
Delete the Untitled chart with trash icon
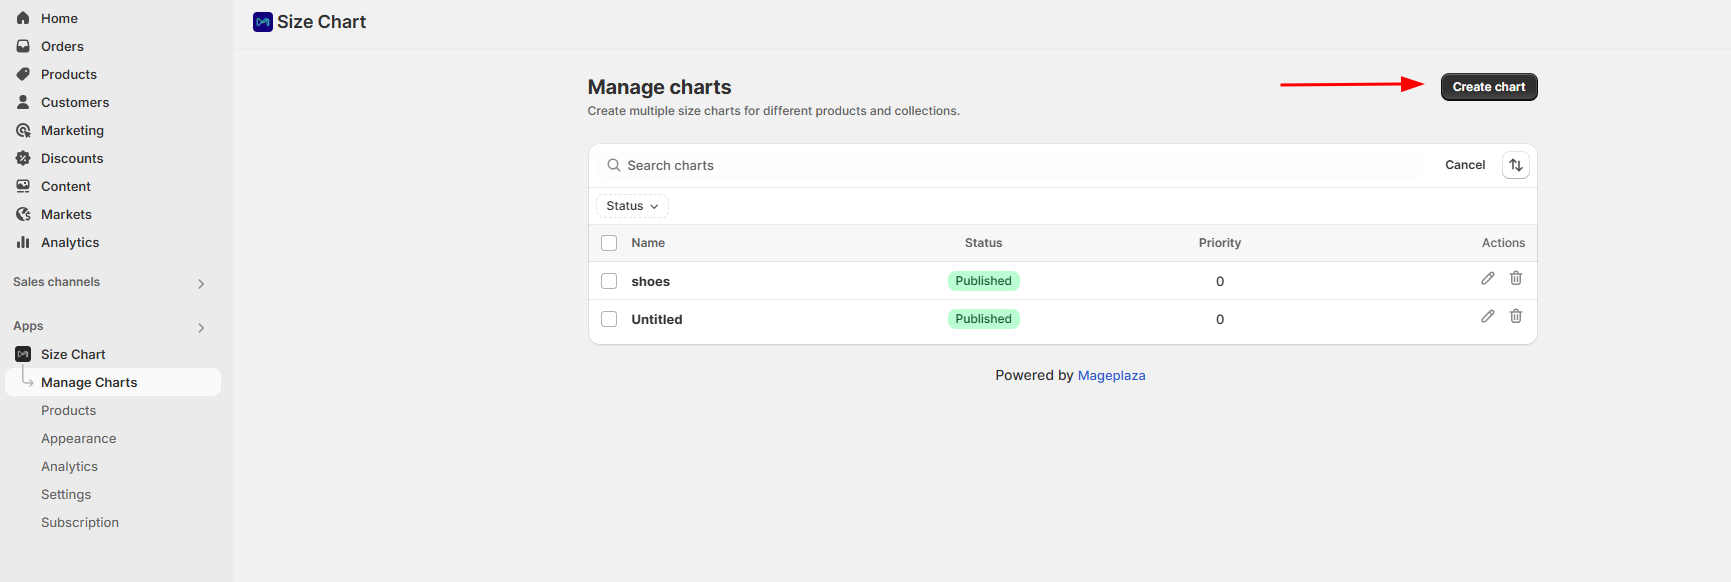(x=1516, y=317)
